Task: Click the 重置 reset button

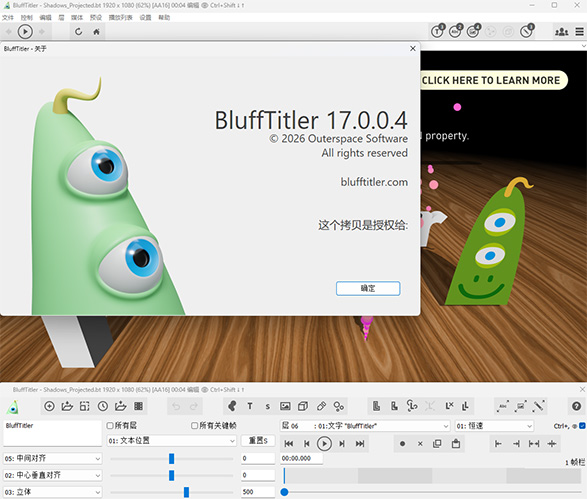Action: point(258,441)
